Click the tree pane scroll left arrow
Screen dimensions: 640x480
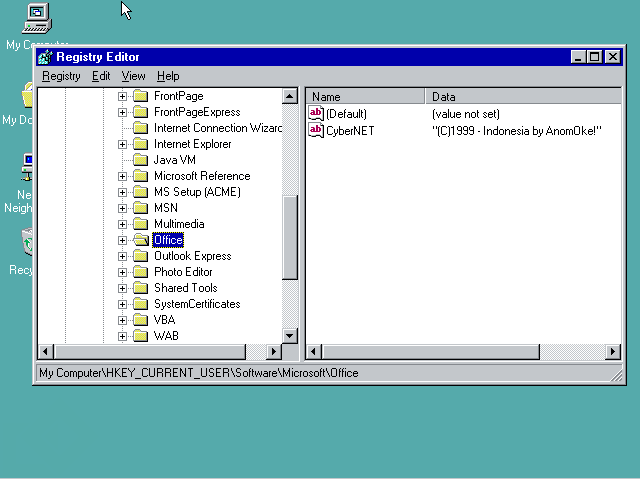coord(46,351)
